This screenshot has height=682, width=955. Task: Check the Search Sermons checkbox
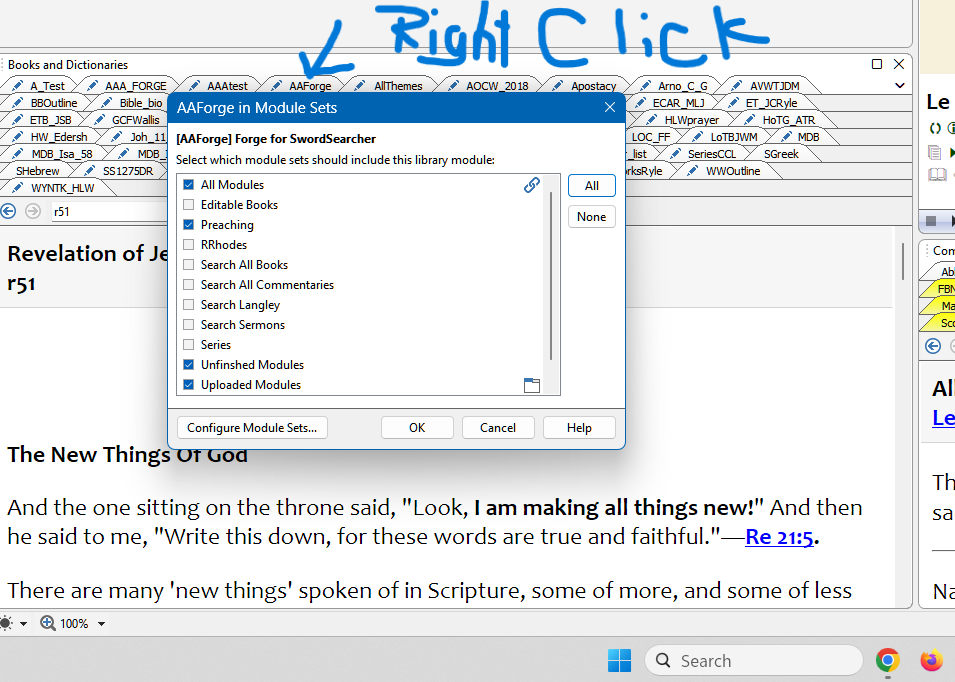[x=189, y=325]
